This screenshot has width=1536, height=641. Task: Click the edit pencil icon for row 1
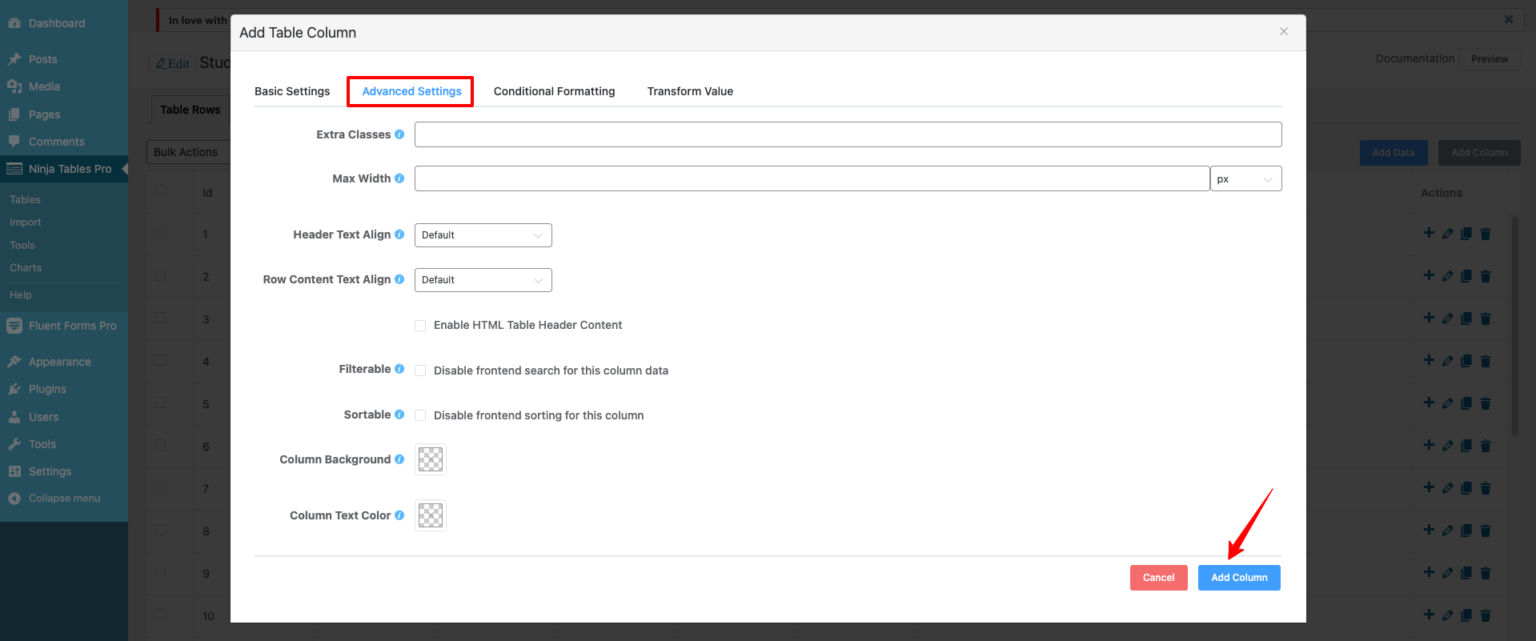[x=1447, y=233]
